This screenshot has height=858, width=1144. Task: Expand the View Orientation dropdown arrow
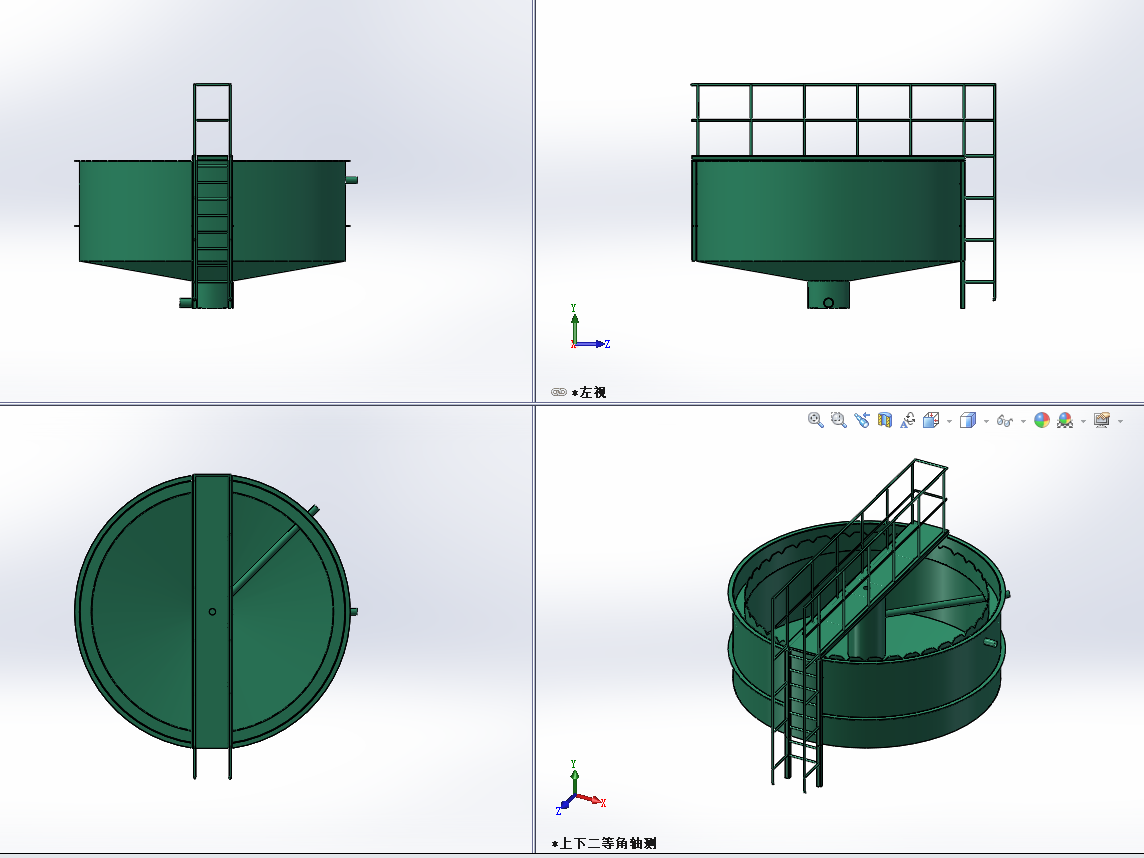[949, 422]
